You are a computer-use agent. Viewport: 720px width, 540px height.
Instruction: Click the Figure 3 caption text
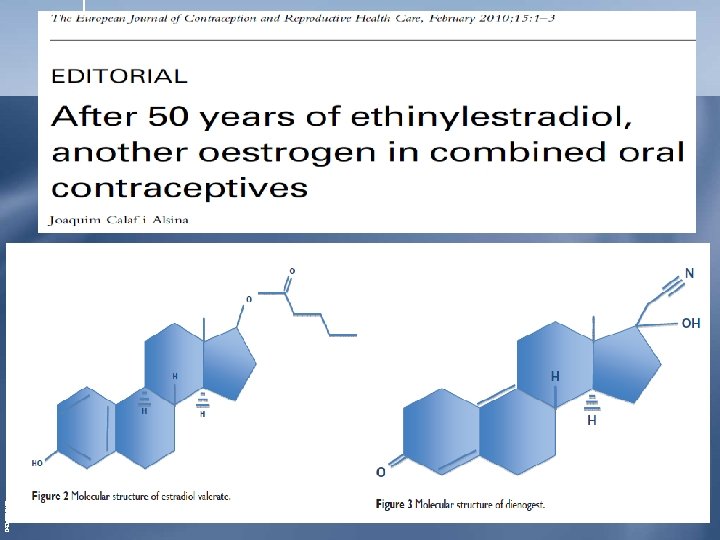pyautogui.click(x=460, y=504)
